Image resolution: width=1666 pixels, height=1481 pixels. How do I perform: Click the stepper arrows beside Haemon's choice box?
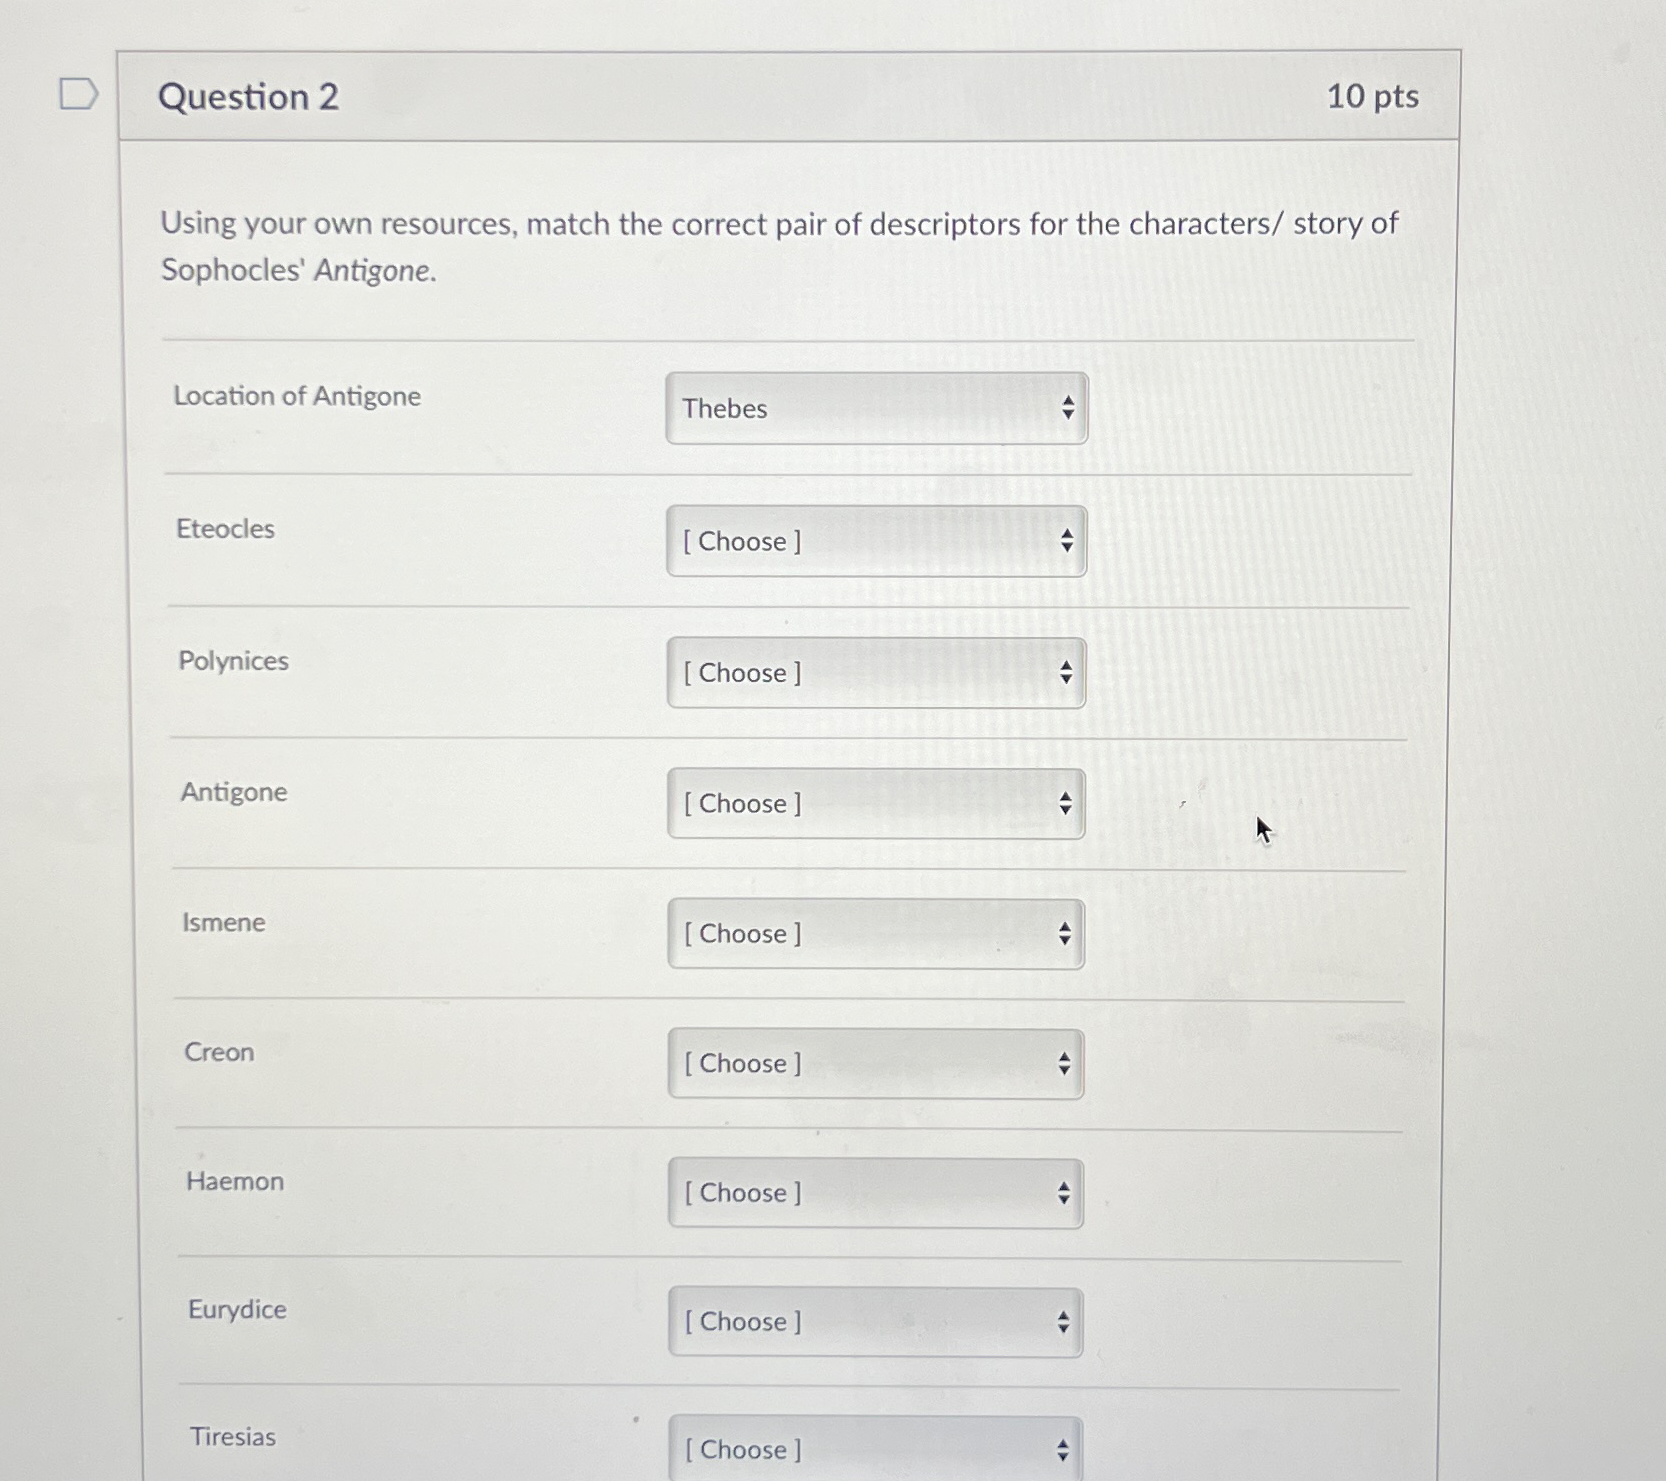1067,1192
